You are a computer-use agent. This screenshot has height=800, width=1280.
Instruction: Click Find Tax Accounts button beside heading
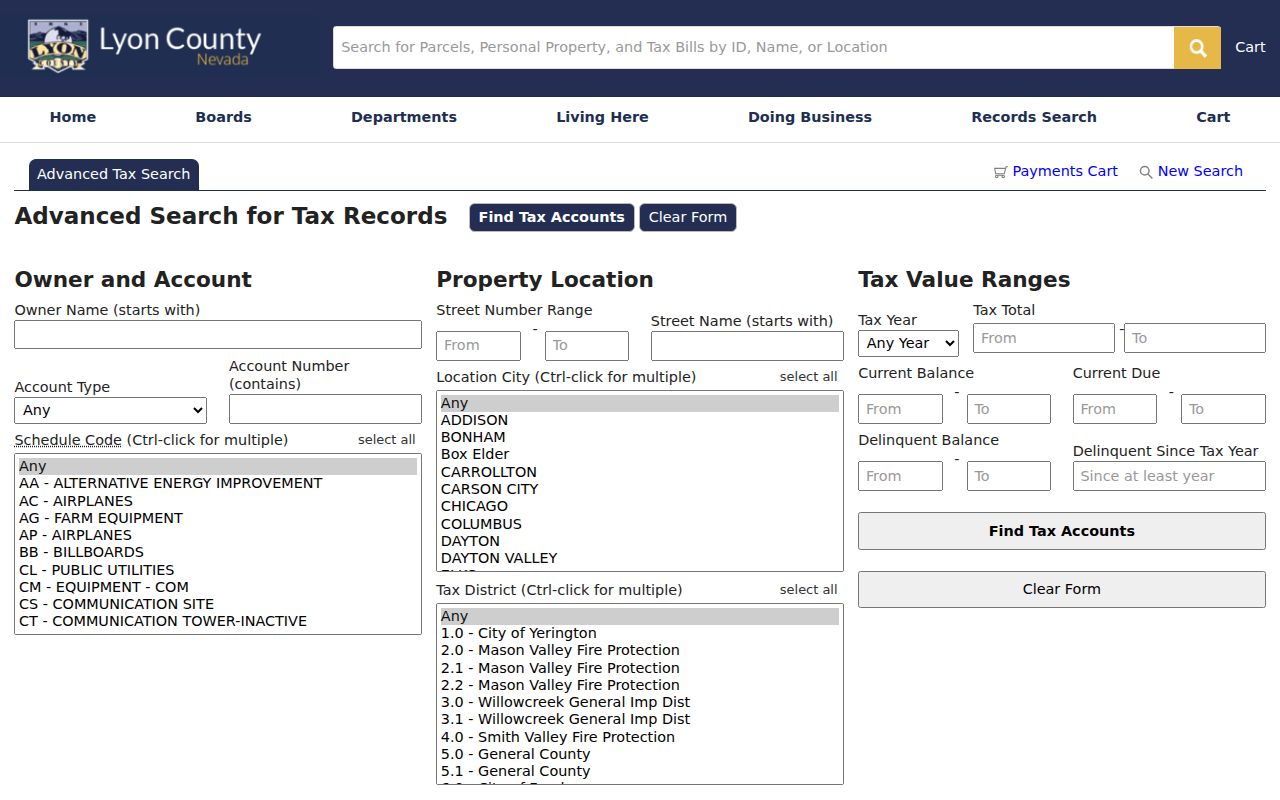[x=552, y=217]
